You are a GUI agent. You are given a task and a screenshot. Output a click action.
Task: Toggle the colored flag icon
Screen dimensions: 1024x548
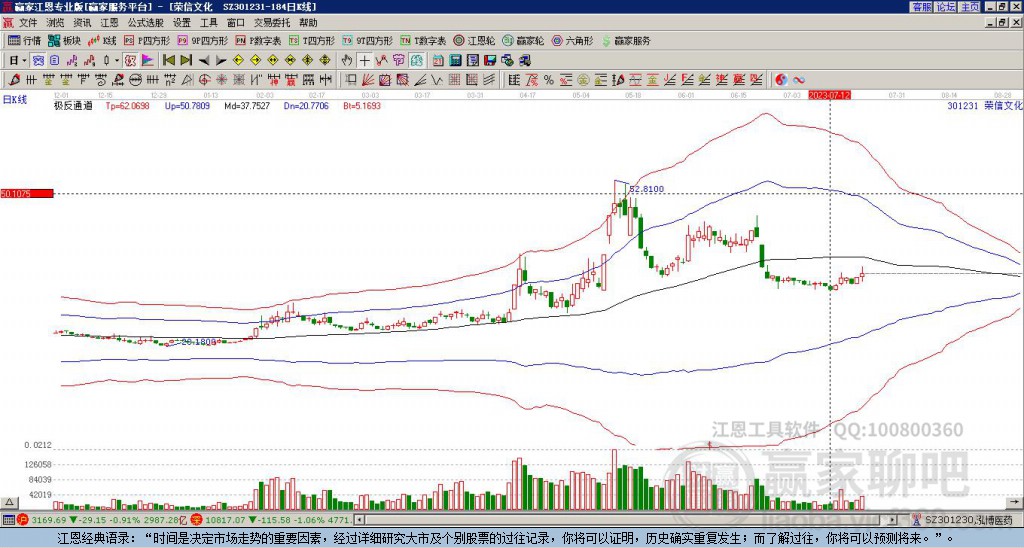[x=148, y=61]
